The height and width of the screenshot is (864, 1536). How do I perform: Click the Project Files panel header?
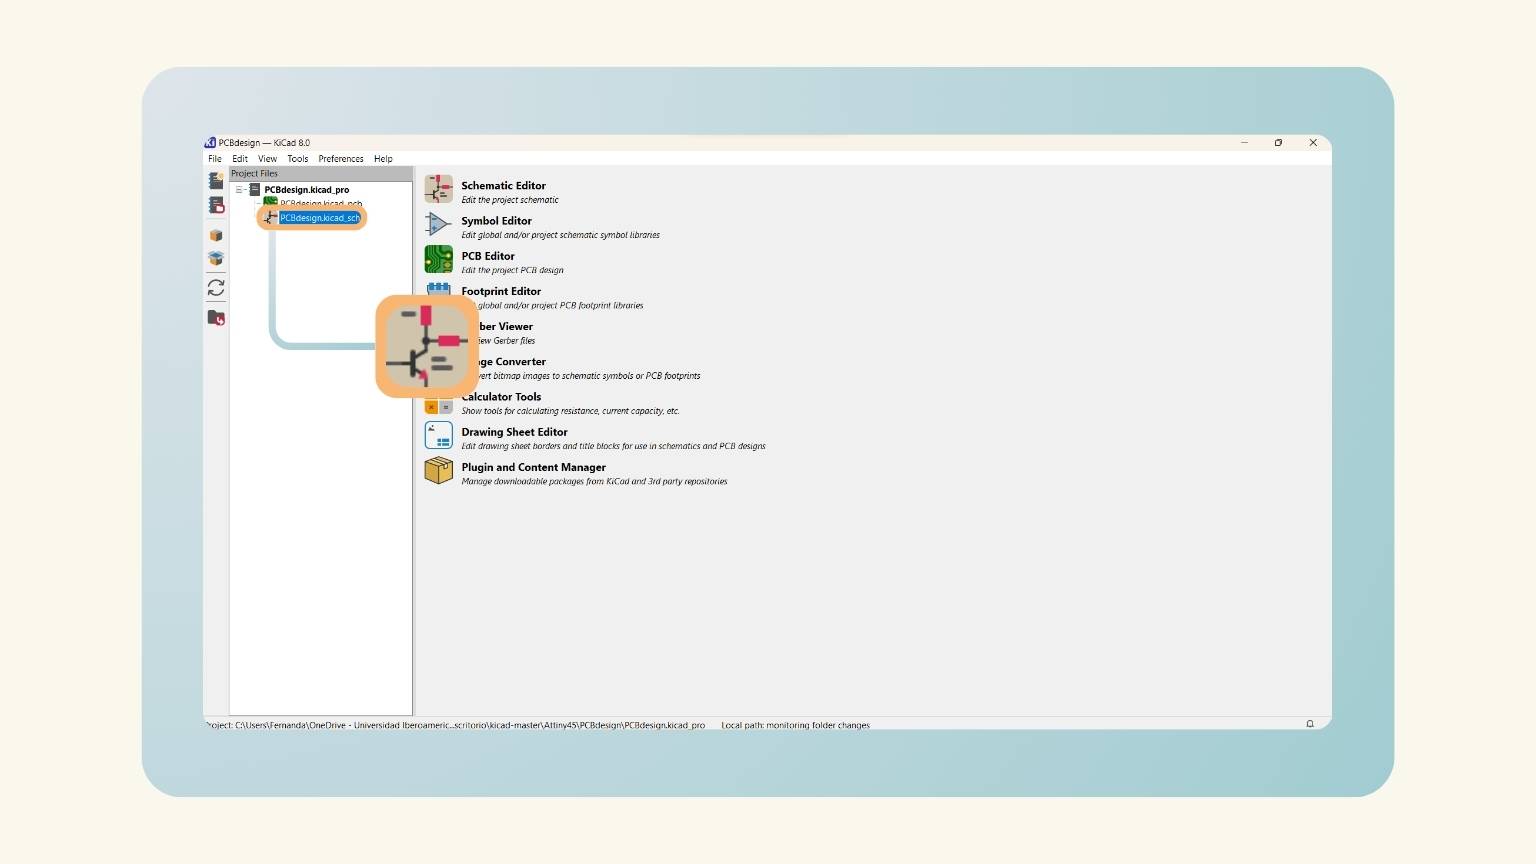(321, 174)
